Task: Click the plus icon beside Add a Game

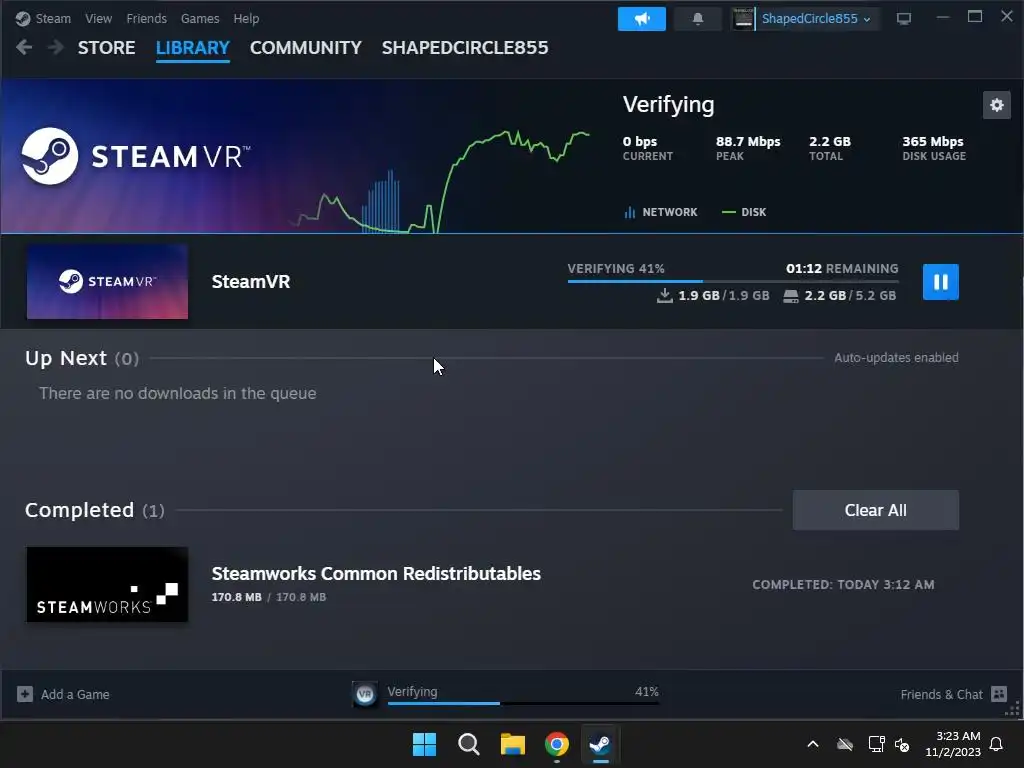Action: tap(25, 694)
